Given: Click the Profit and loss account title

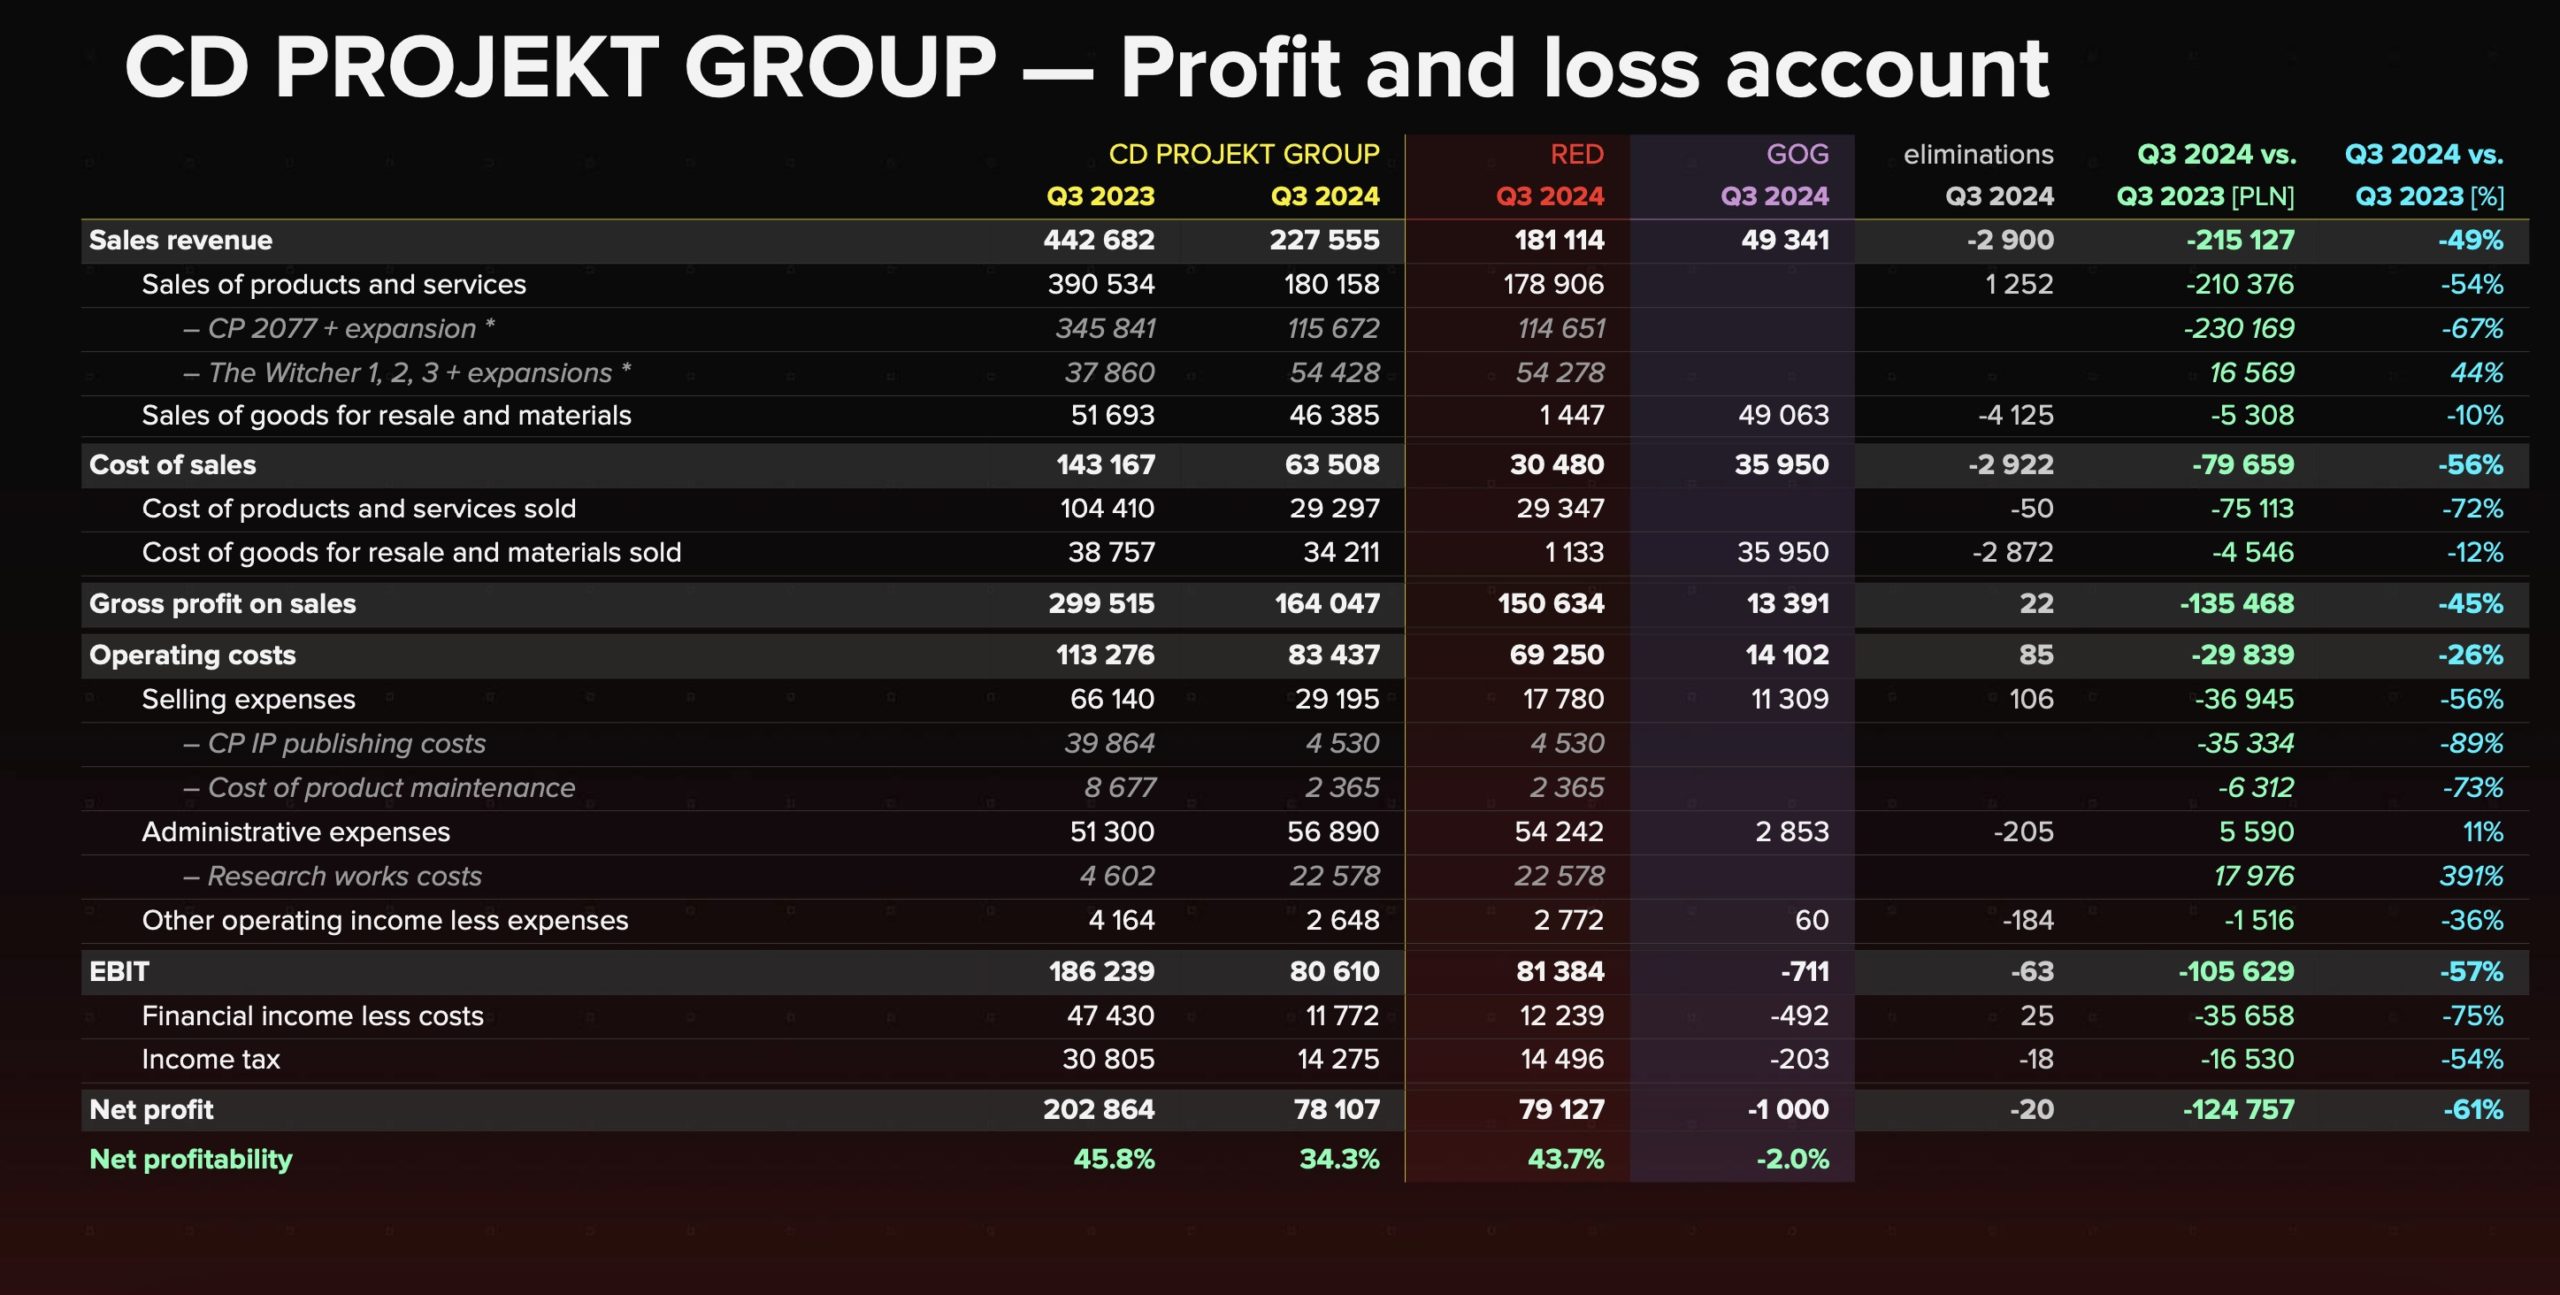Looking at the screenshot, I should coord(1584,68).
